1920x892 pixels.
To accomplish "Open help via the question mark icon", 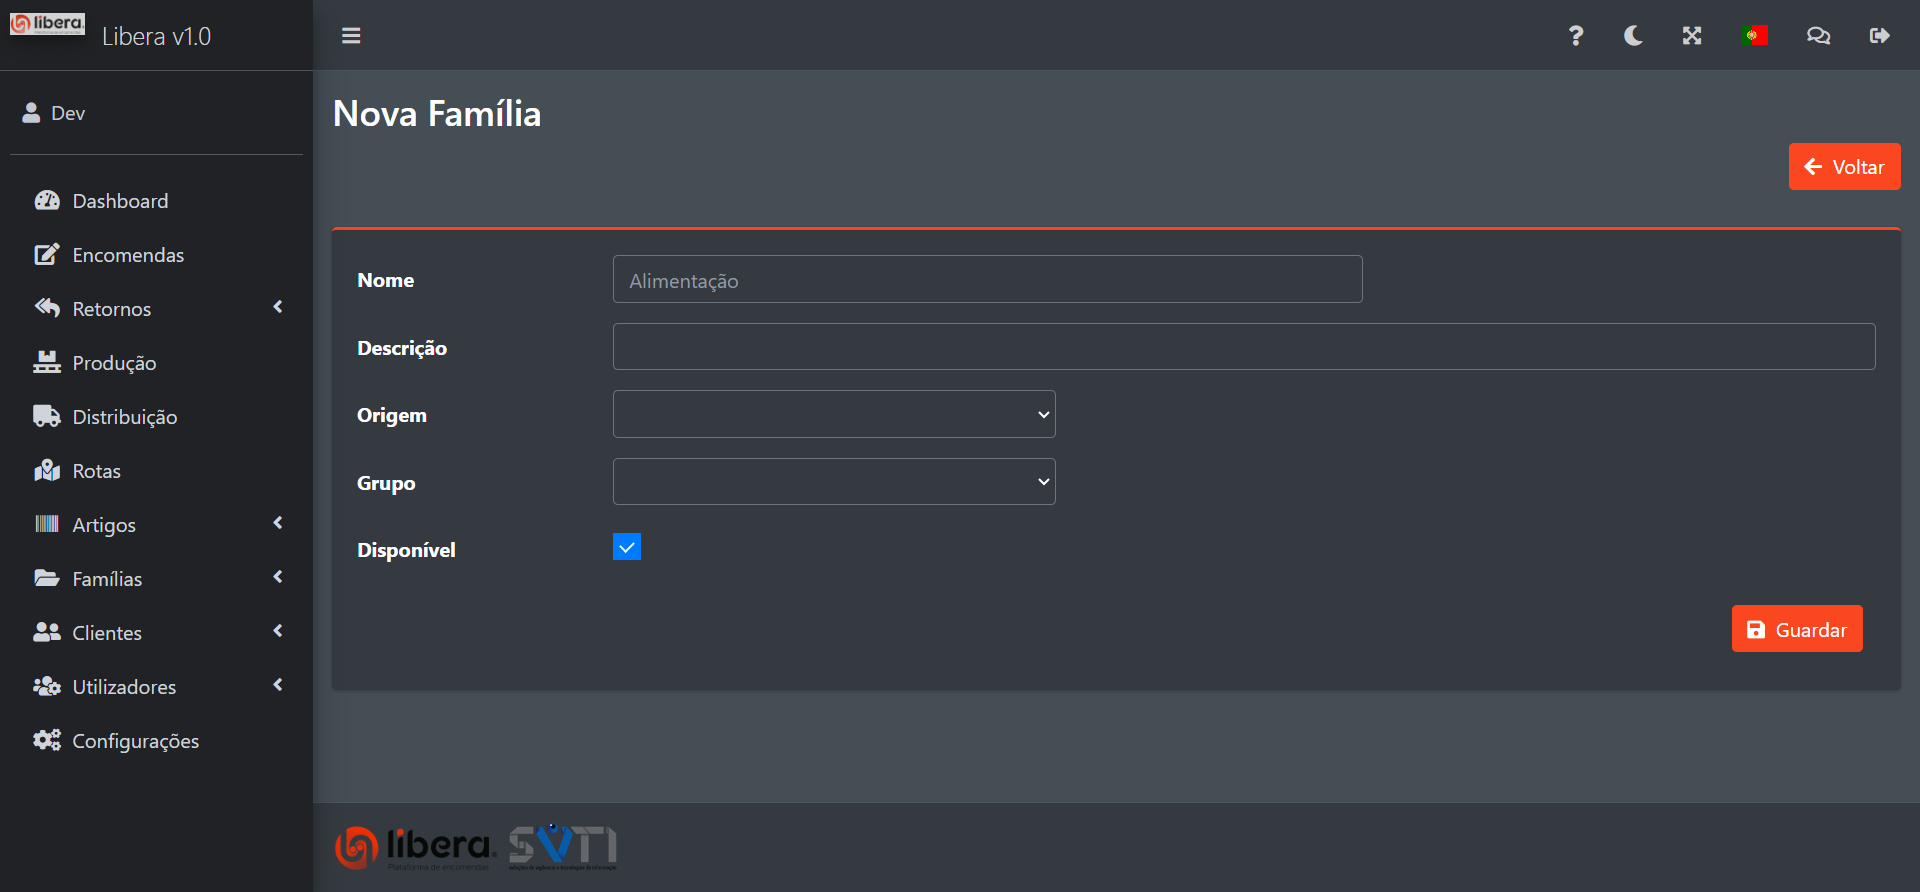I will 1575,36.
